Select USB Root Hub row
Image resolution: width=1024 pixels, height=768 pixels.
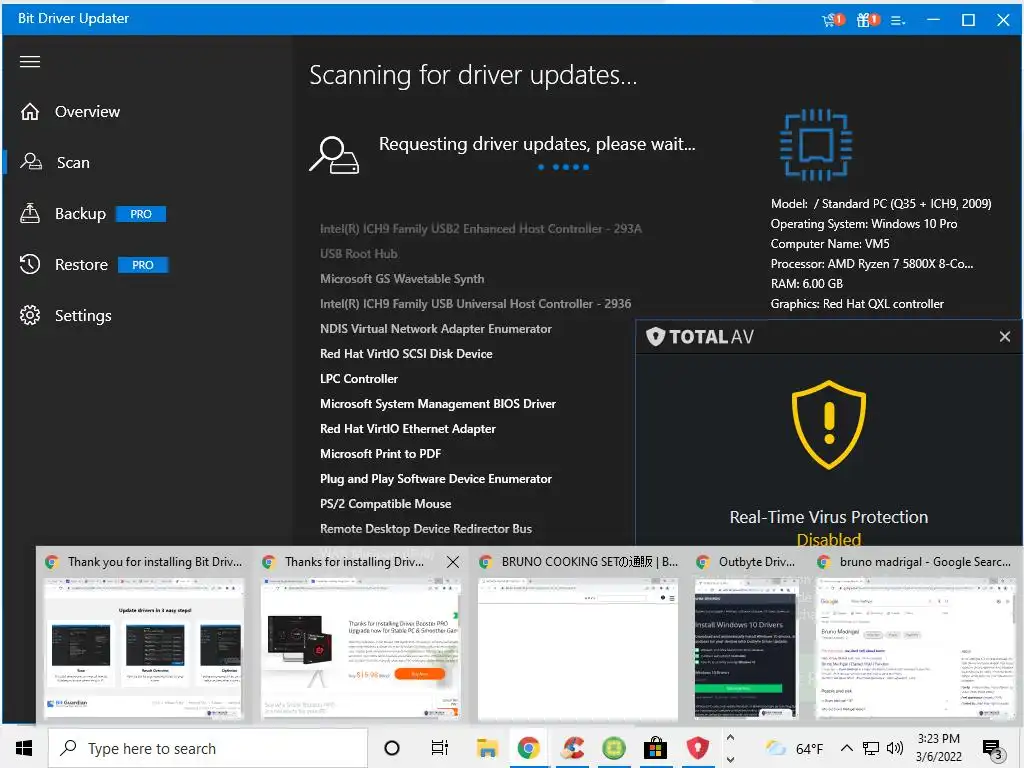[x=359, y=253]
